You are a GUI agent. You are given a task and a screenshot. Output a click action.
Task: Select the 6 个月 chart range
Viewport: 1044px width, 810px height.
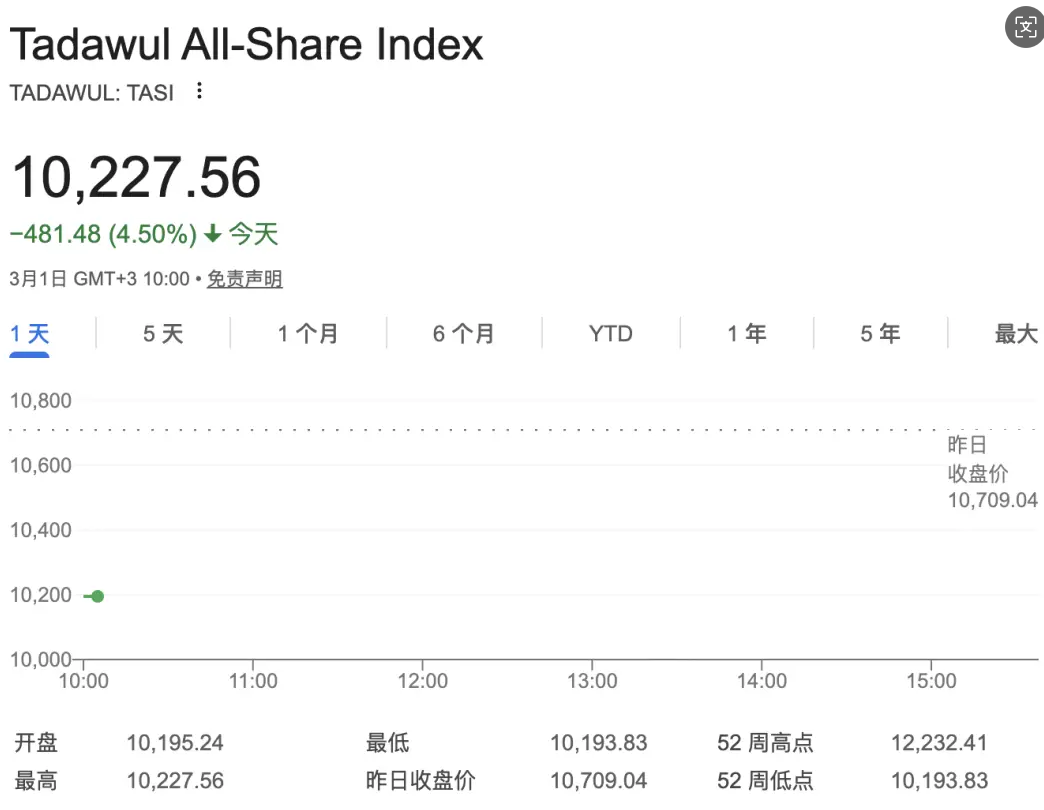[463, 334]
